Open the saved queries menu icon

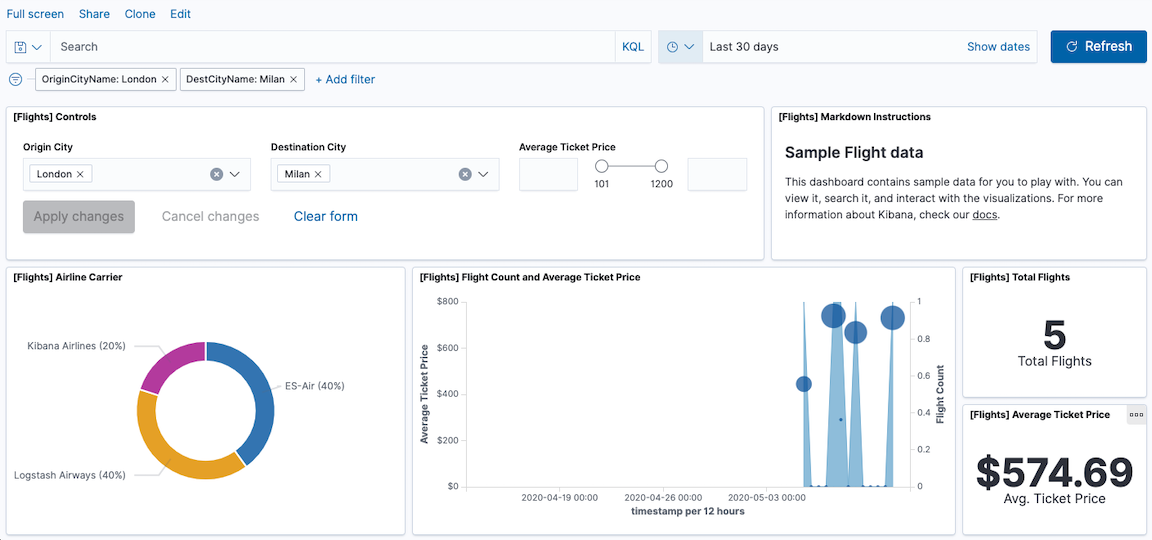point(28,47)
